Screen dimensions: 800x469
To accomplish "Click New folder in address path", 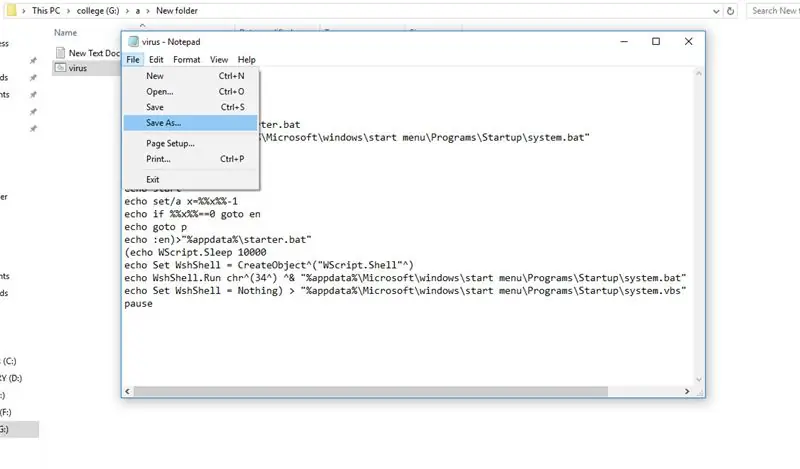I will (177, 11).
